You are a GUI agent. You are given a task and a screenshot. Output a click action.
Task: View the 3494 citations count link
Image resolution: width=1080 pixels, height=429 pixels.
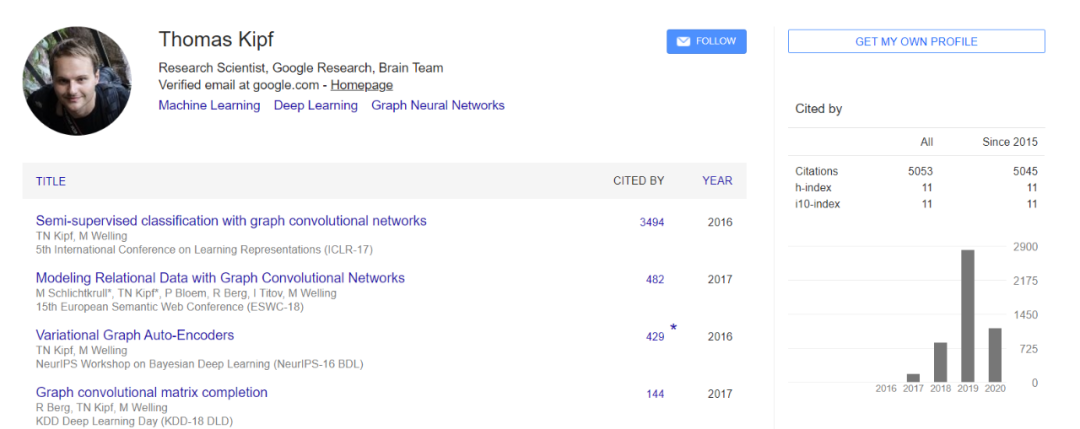pyautogui.click(x=652, y=222)
